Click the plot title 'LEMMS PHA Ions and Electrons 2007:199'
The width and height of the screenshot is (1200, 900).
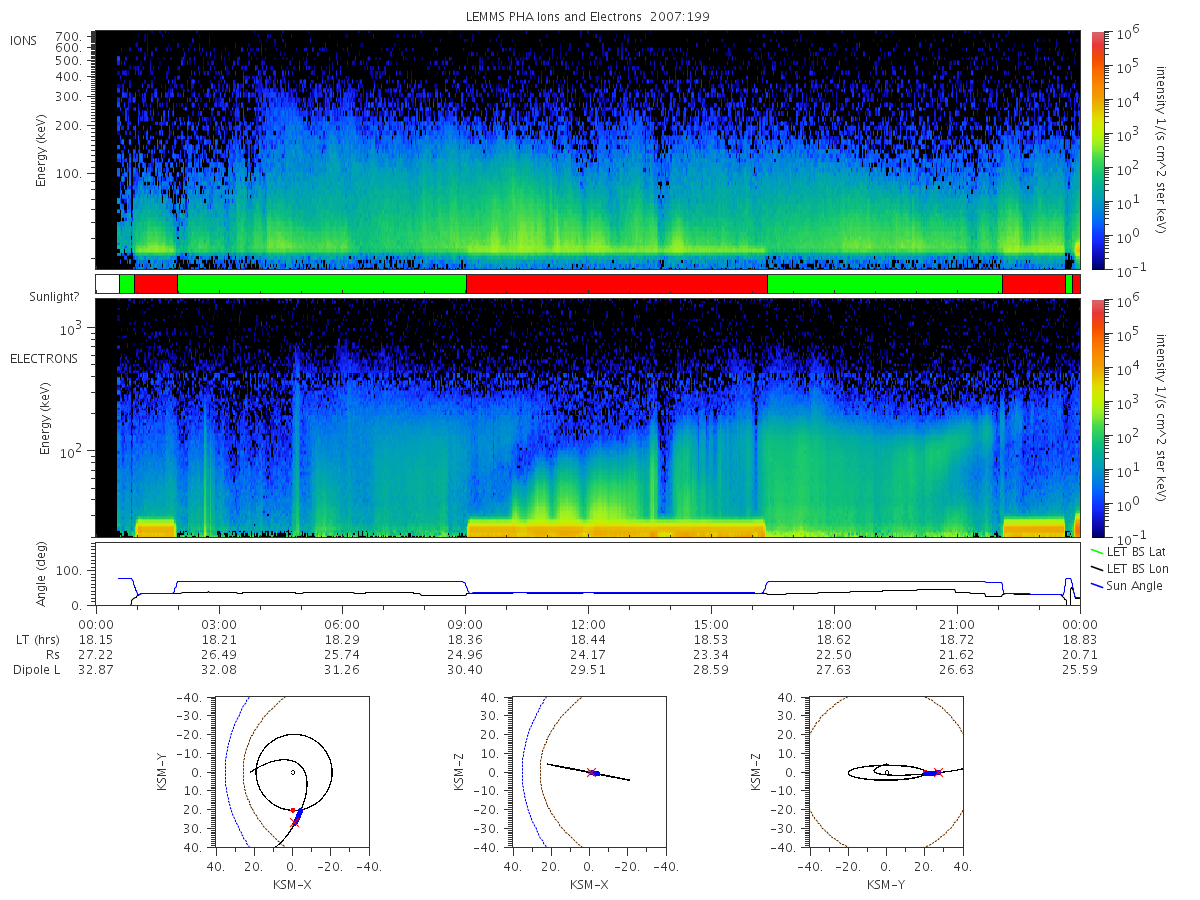(x=587, y=17)
